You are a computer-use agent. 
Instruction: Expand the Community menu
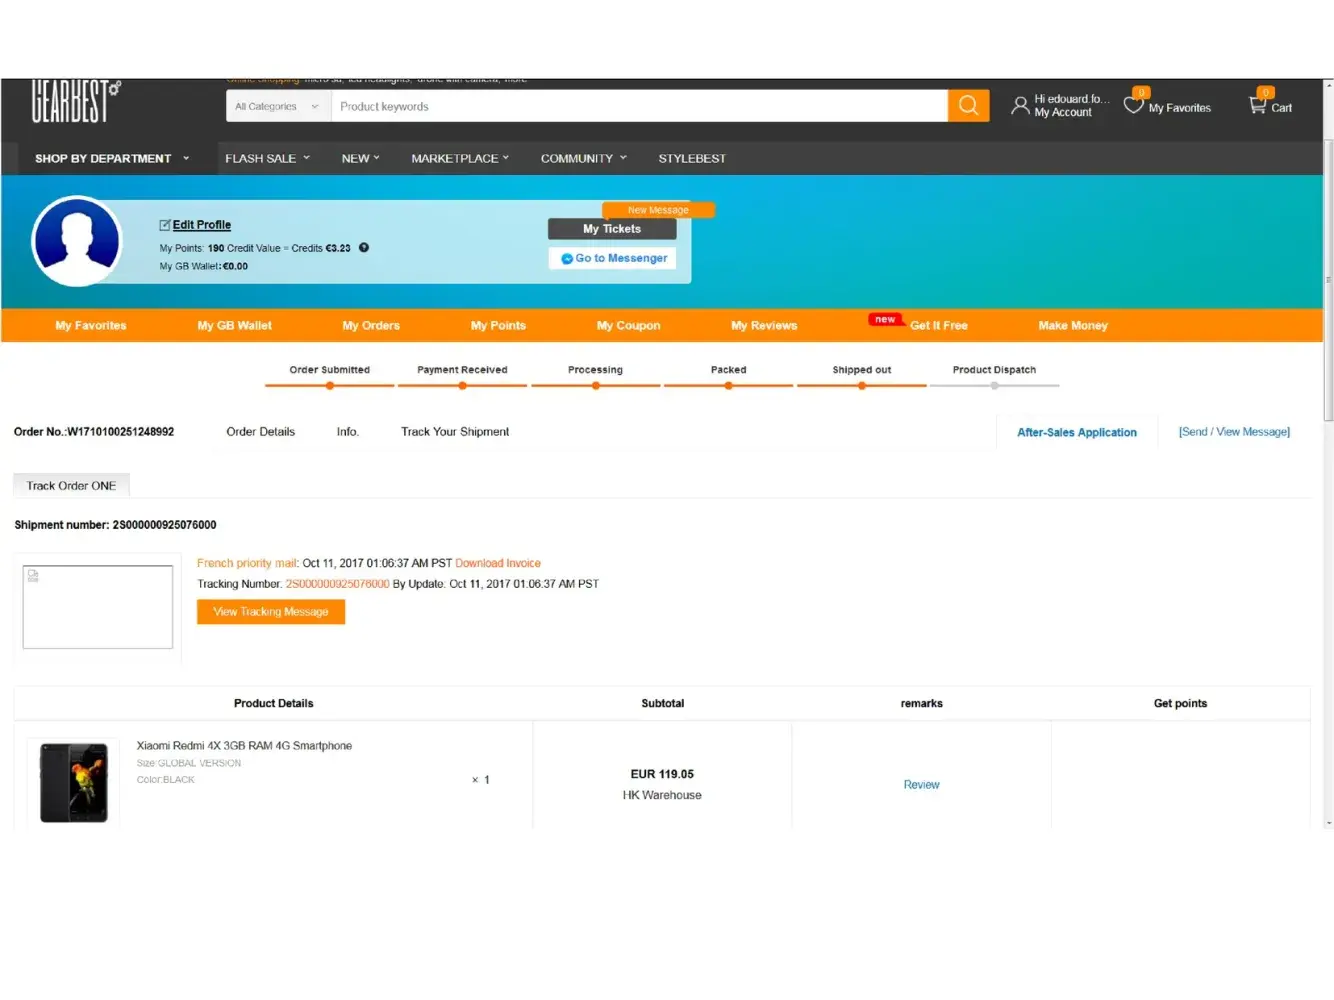point(584,159)
